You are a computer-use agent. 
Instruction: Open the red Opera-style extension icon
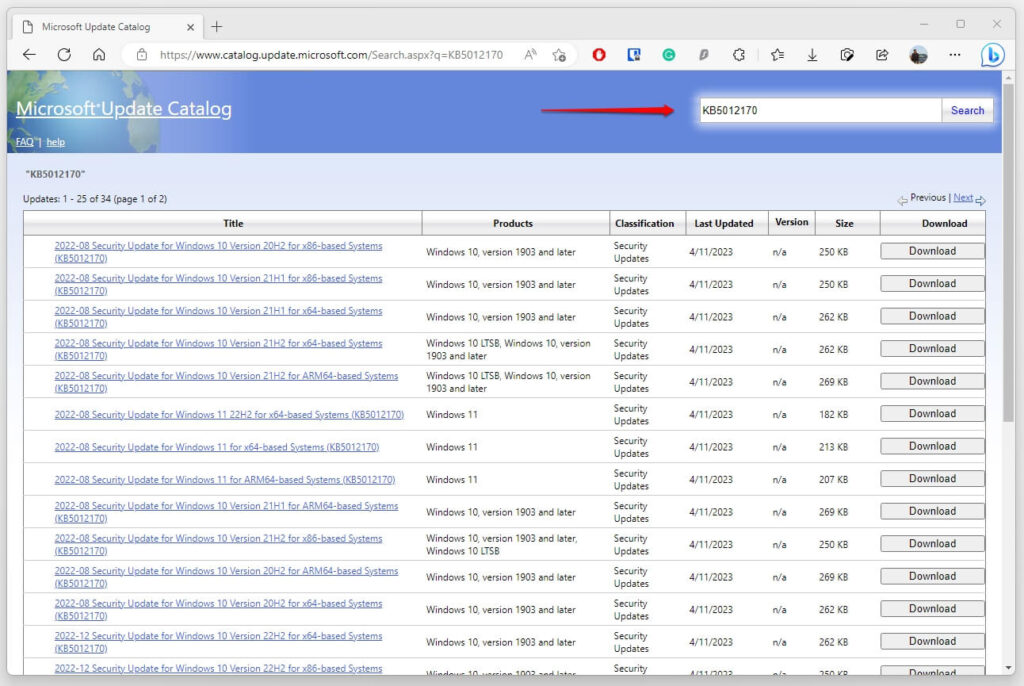[599, 55]
